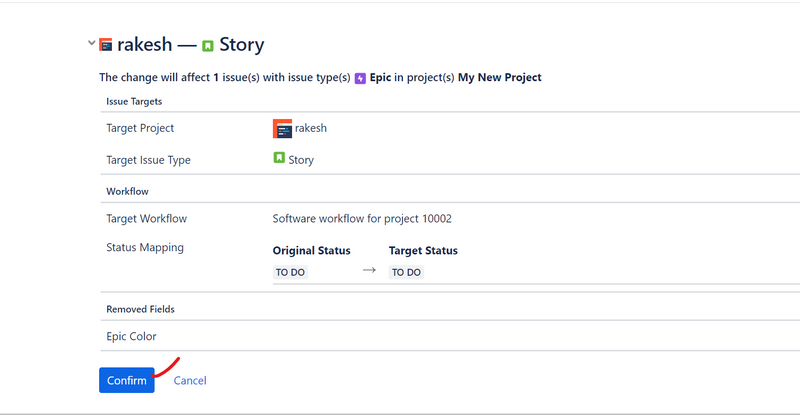The width and height of the screenshot is (800, 415).
Task: Click the Status Mapping row label
Action: click(x=145, y=247)
